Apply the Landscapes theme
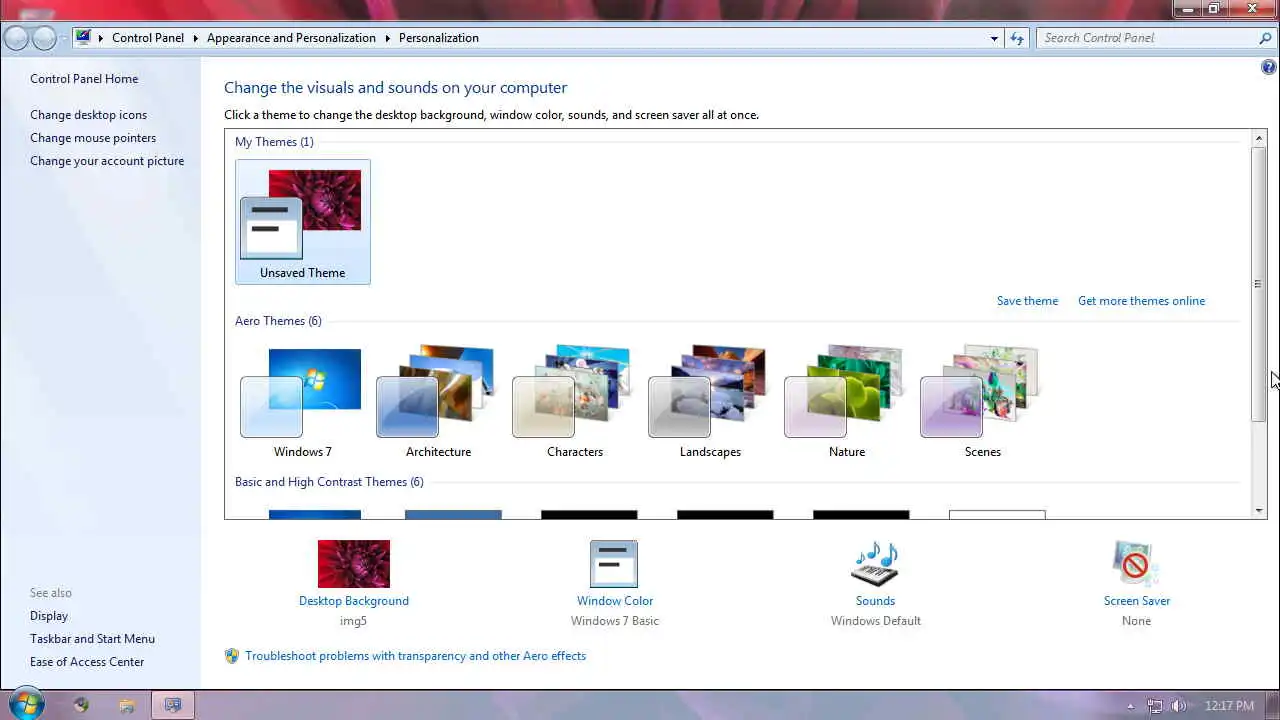 (x=710, y=402)
